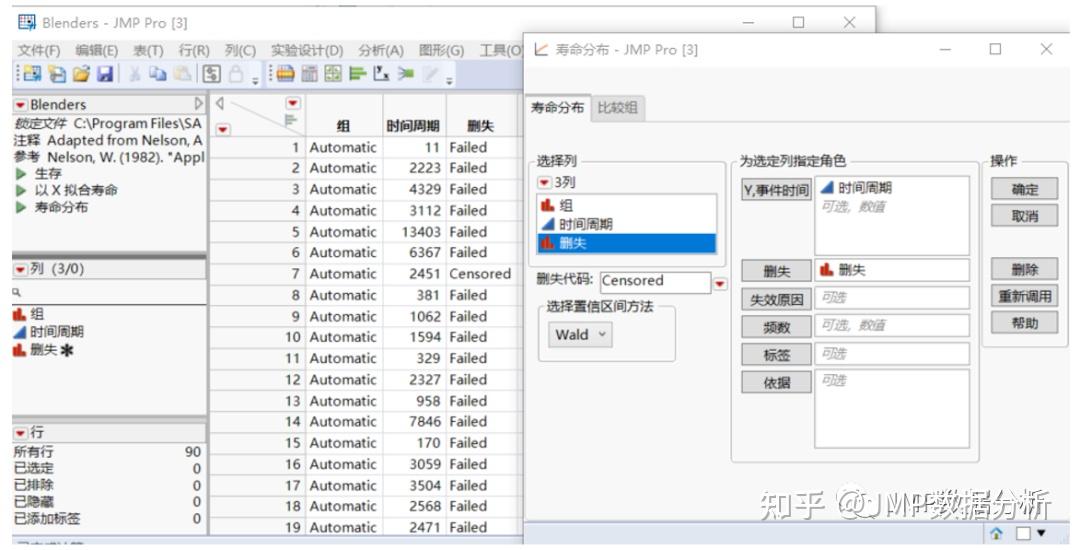Click the row labels icon in table corner
The height and width of the screenshot is (550, 1080).
pos(291,120)
